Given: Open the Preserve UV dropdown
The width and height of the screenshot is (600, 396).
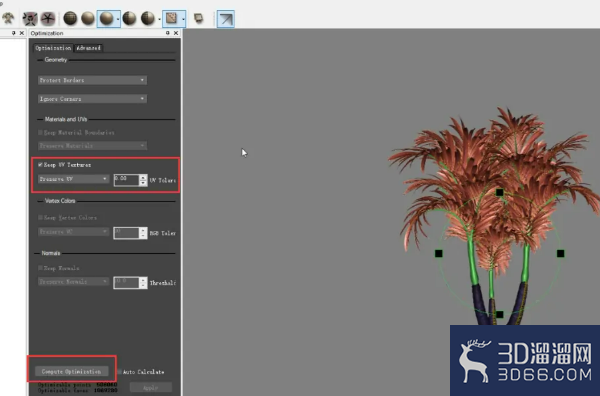Looking at the screenshot, I should (x=73, y=179).
